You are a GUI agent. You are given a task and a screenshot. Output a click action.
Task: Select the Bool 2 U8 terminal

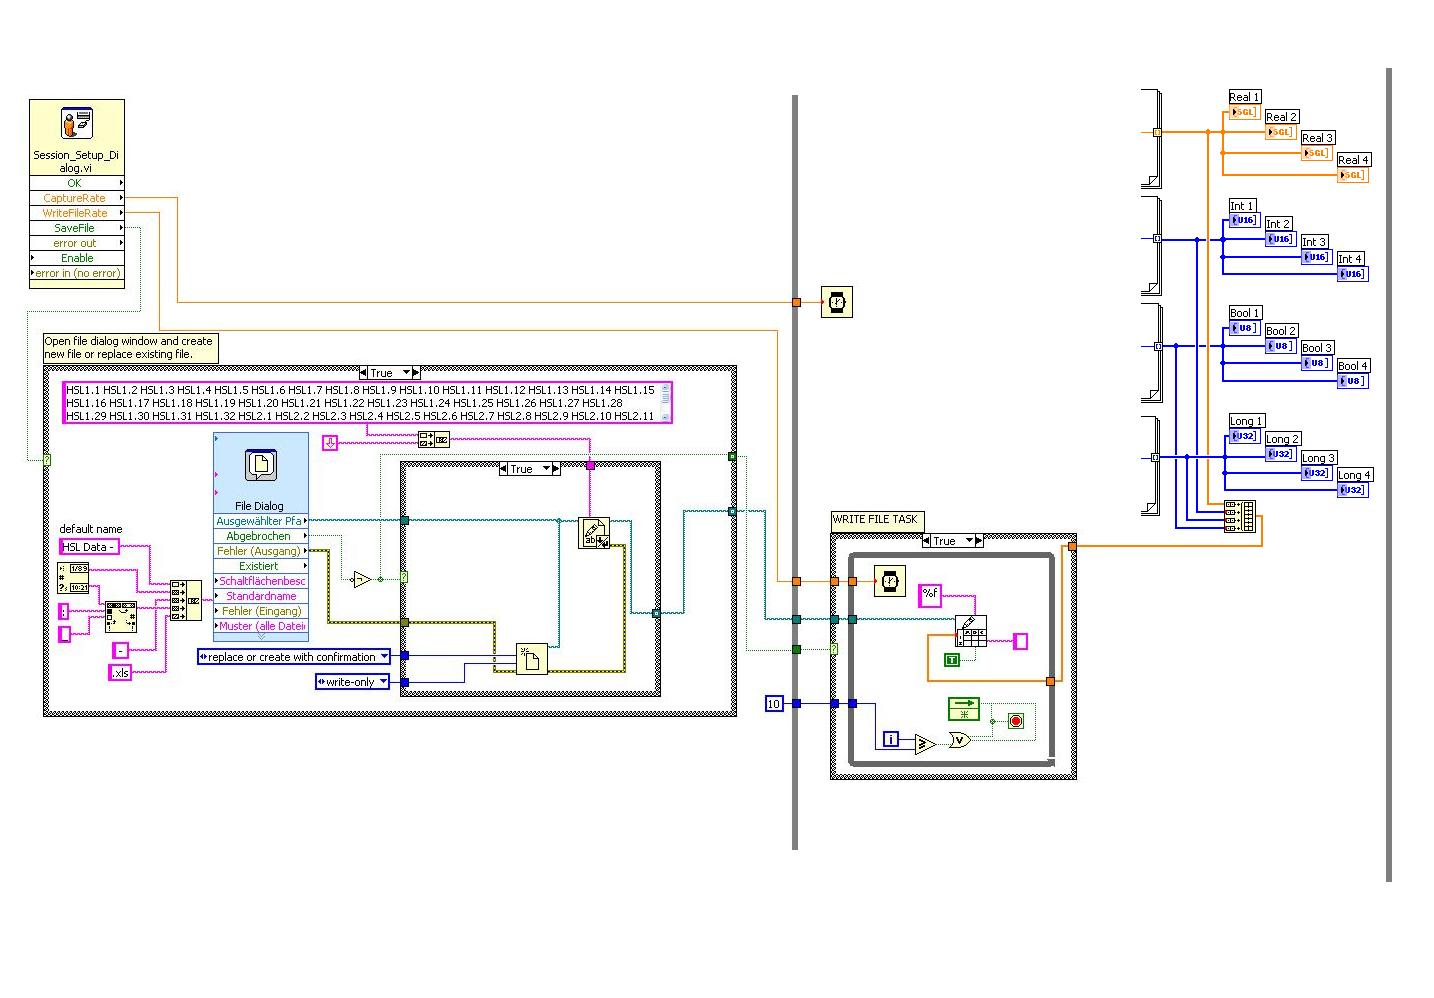coord(1280,346)
